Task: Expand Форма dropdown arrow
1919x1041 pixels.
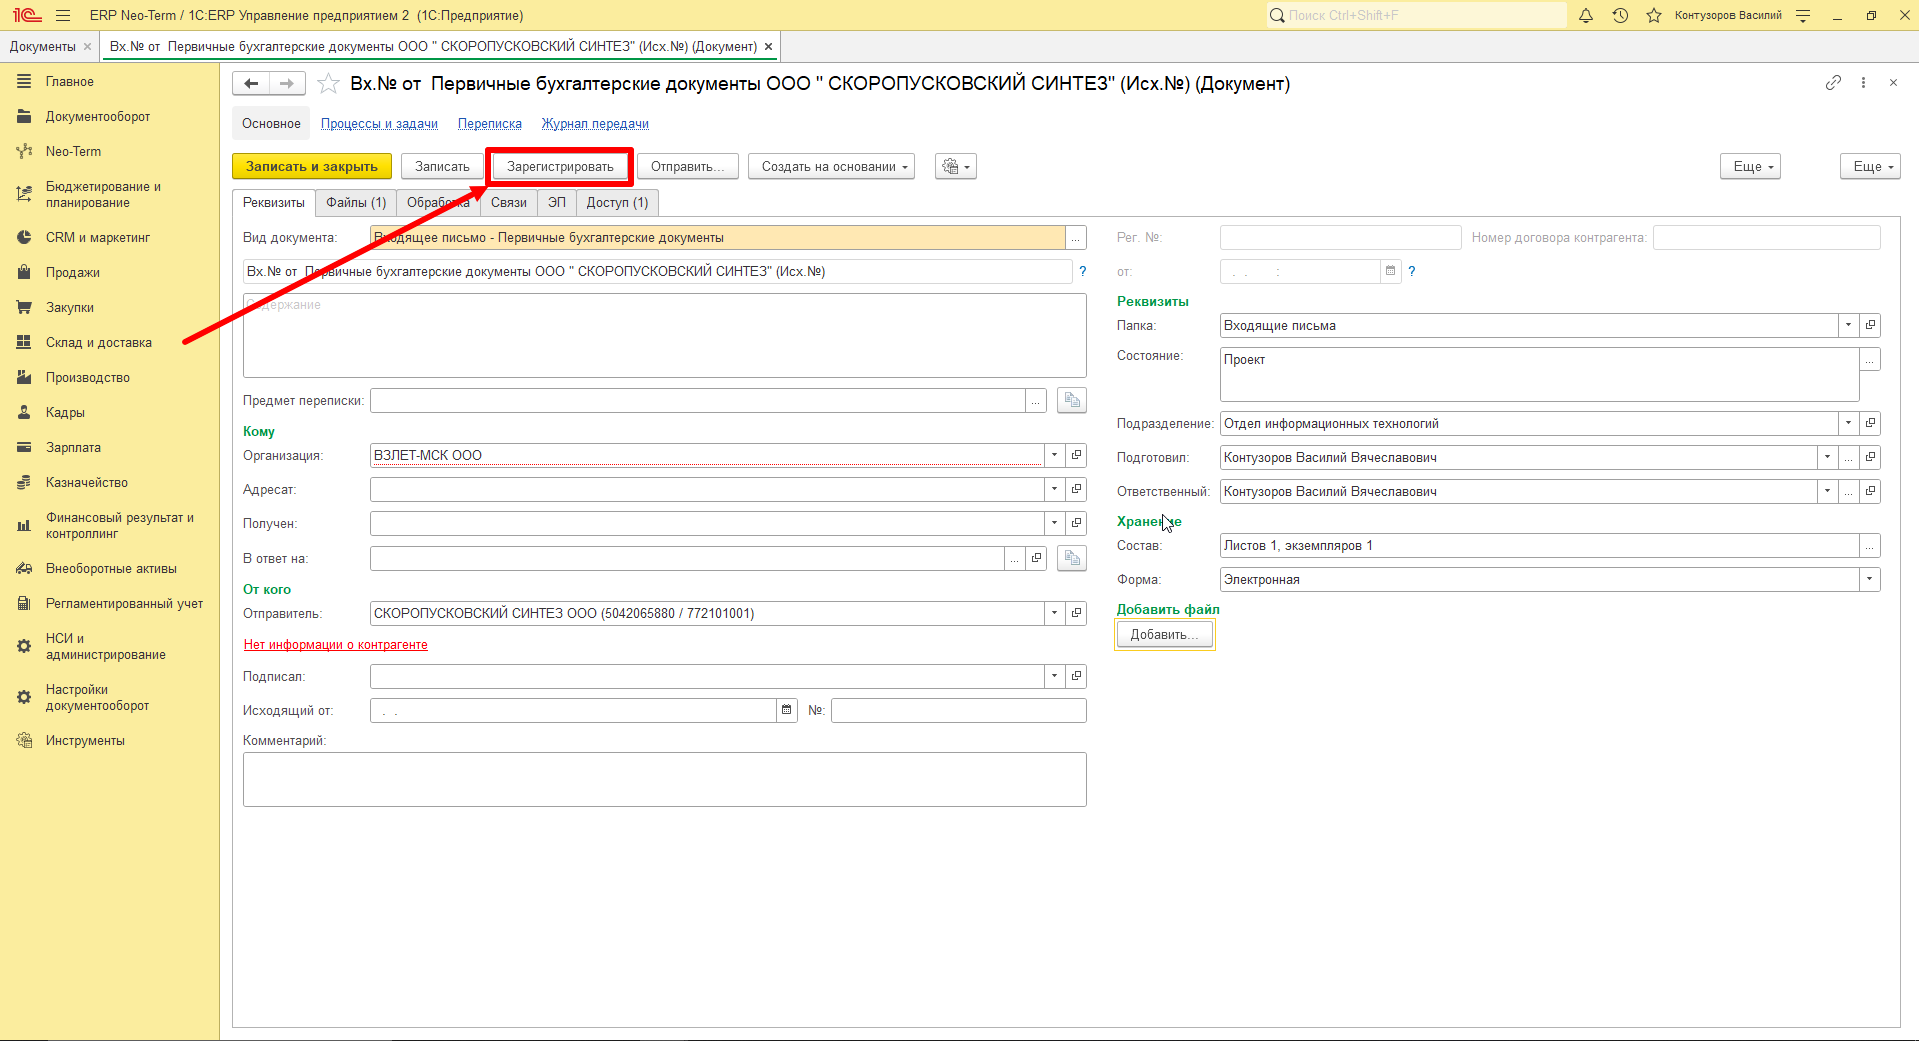Action: click(x=1869, y=579)
